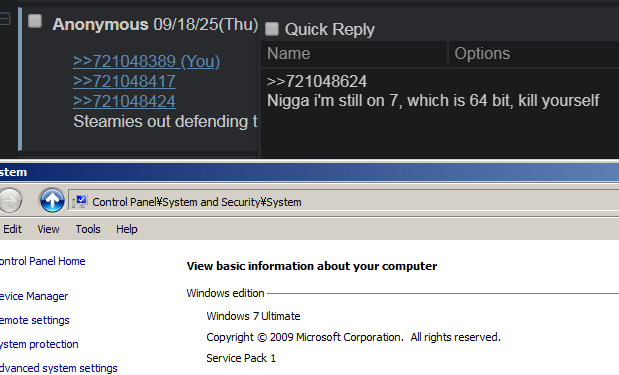Screen dimensions: 619x375
Task: Open the Edit menu
Action: (12, 229)
